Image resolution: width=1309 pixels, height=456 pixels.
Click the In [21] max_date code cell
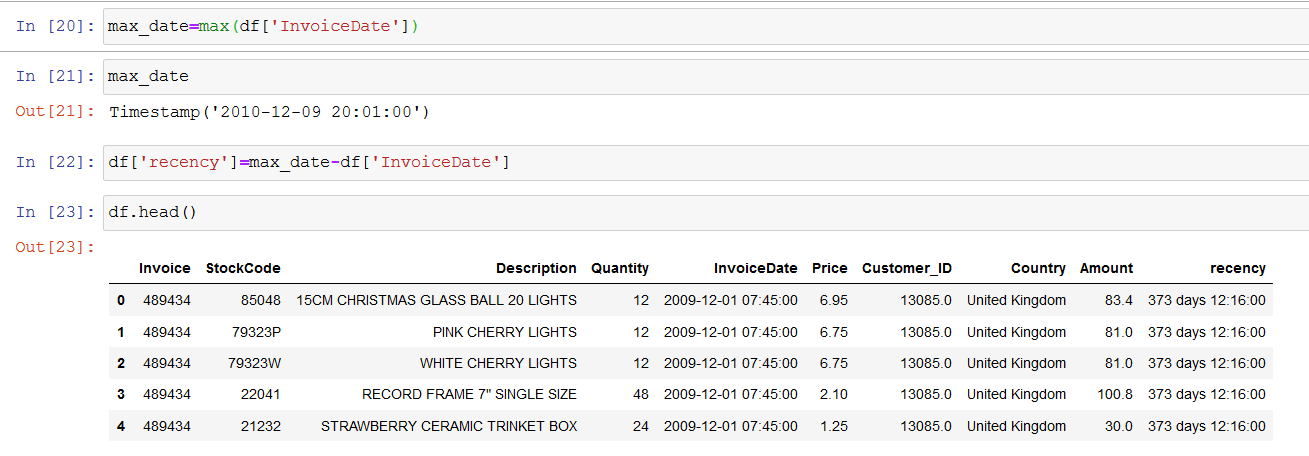(x=705, y=77)
